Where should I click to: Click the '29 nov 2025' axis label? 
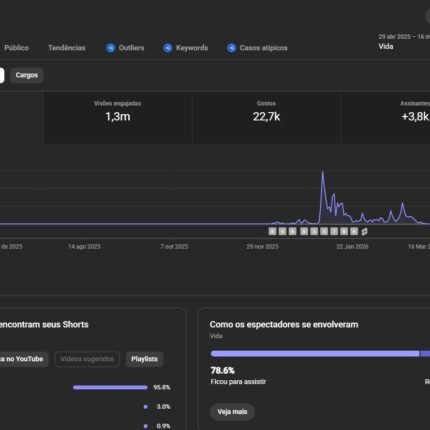[262, 247]
